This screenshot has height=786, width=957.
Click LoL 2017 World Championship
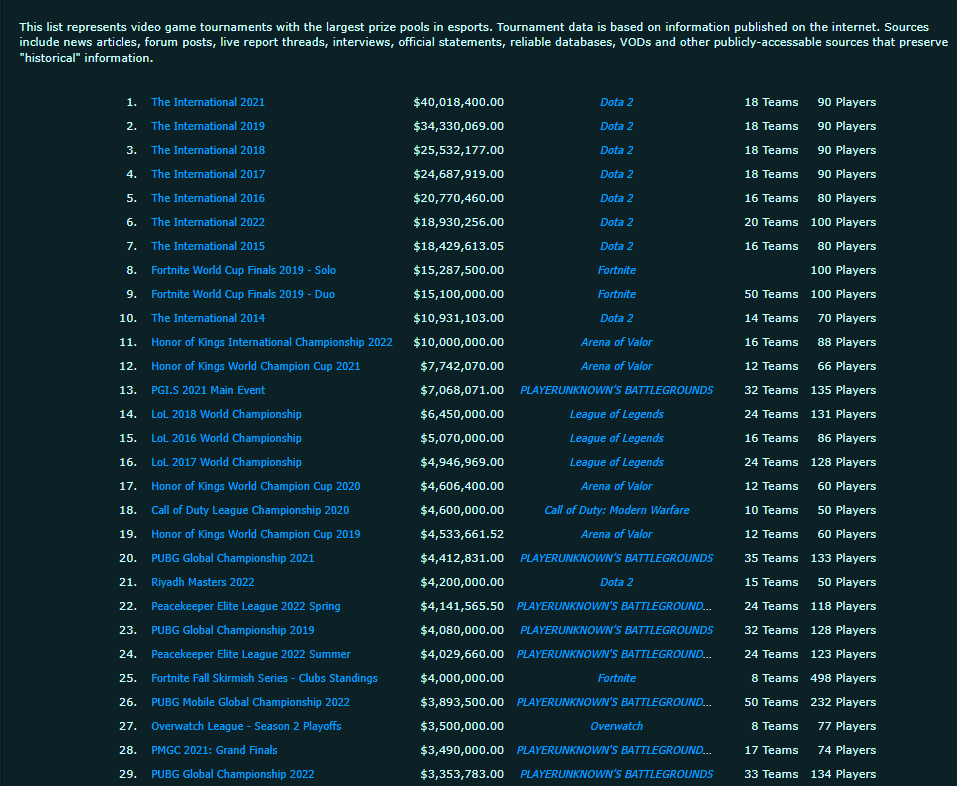226,462
